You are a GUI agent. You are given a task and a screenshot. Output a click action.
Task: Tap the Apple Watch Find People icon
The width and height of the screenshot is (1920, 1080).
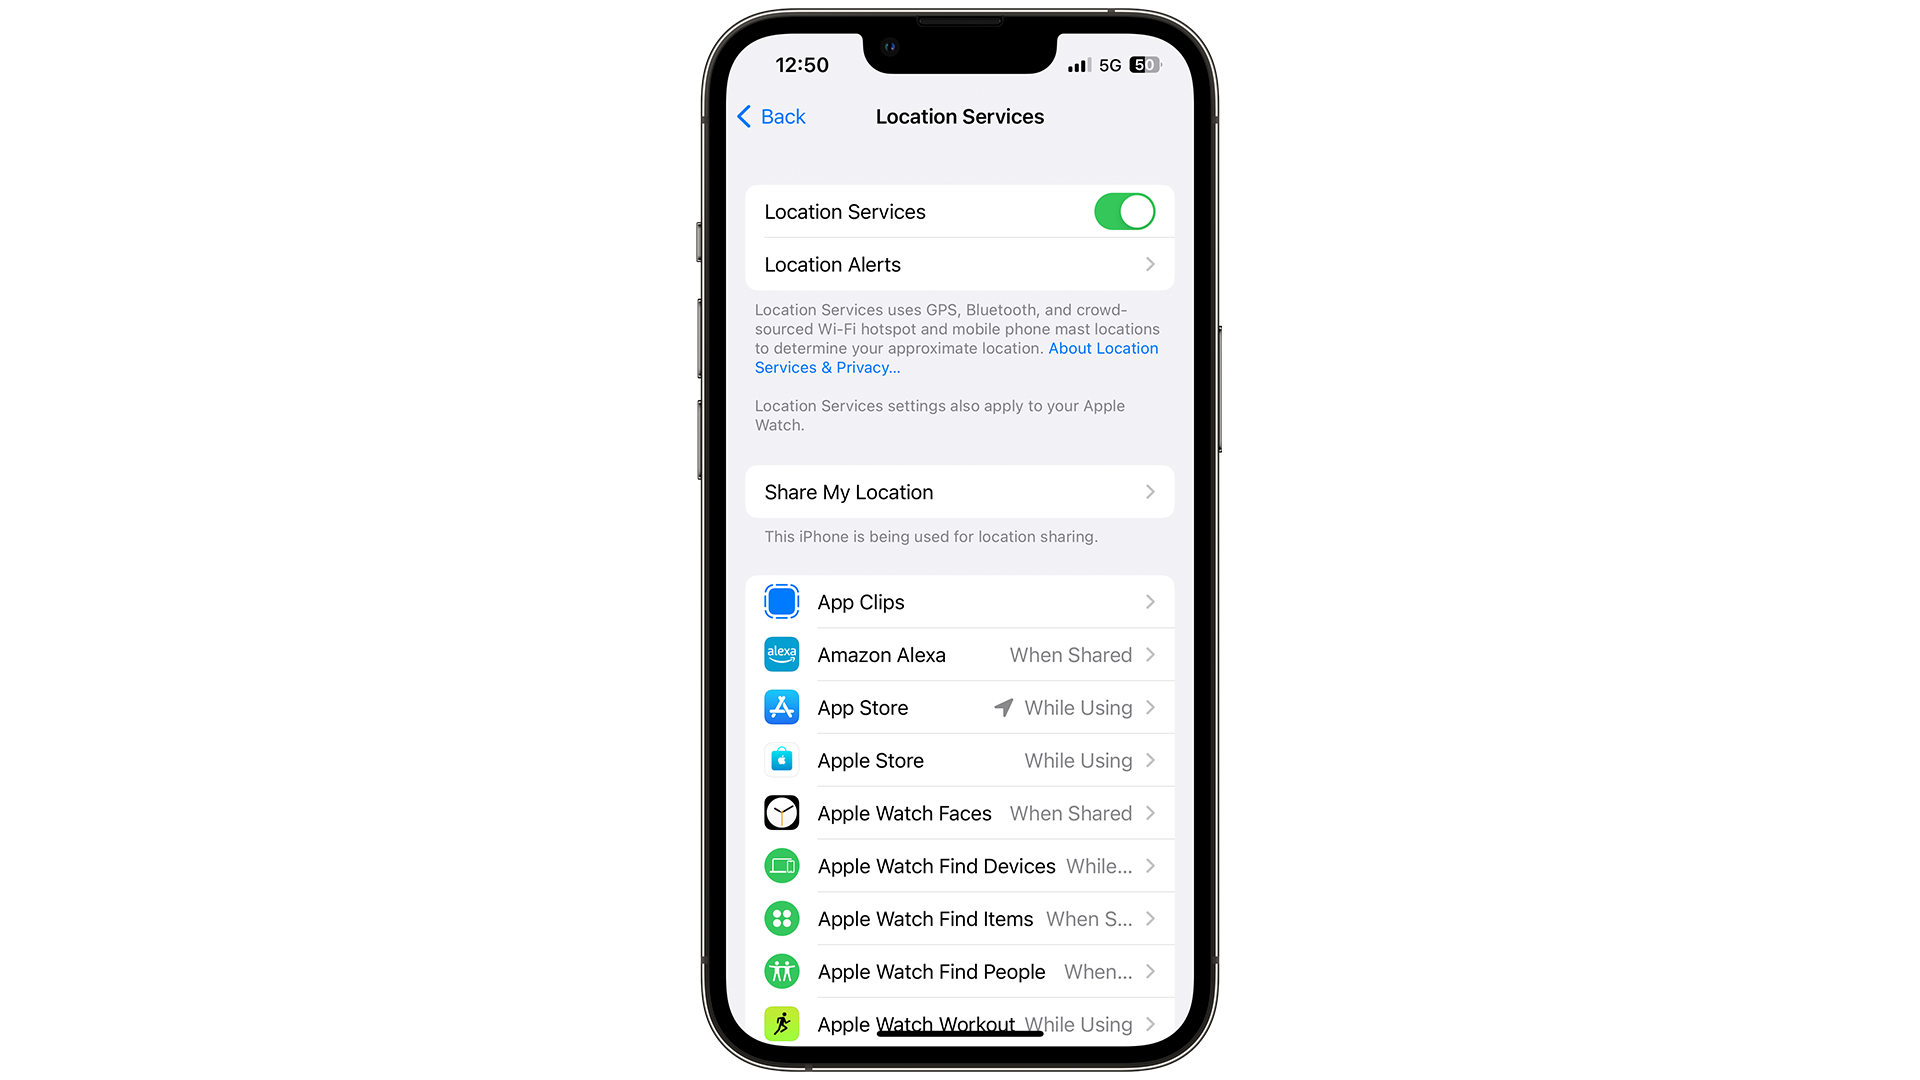[x=779, y=971]
